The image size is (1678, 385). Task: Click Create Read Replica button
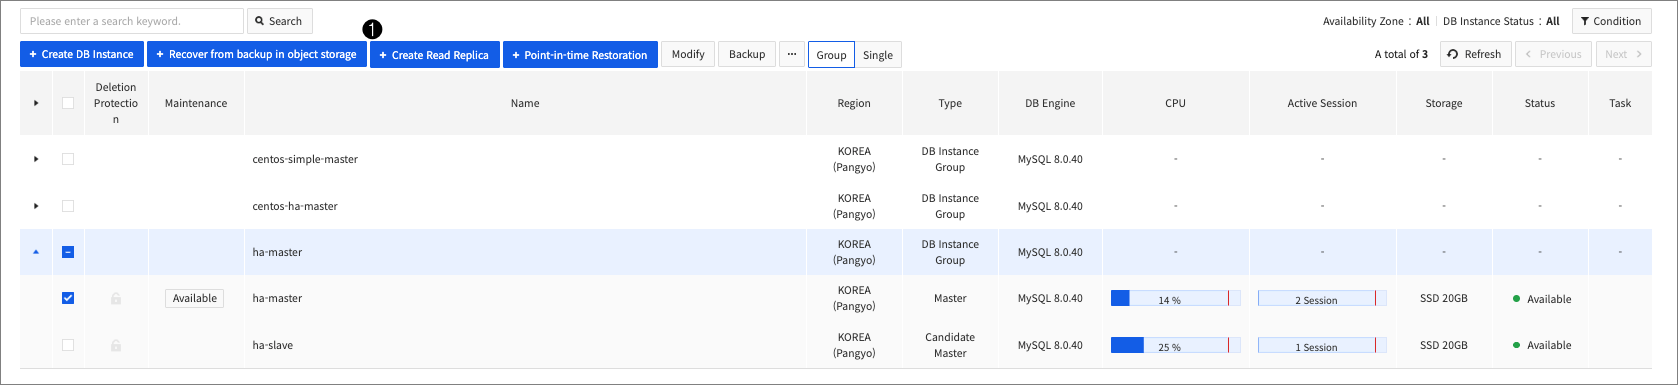(434, 54)
